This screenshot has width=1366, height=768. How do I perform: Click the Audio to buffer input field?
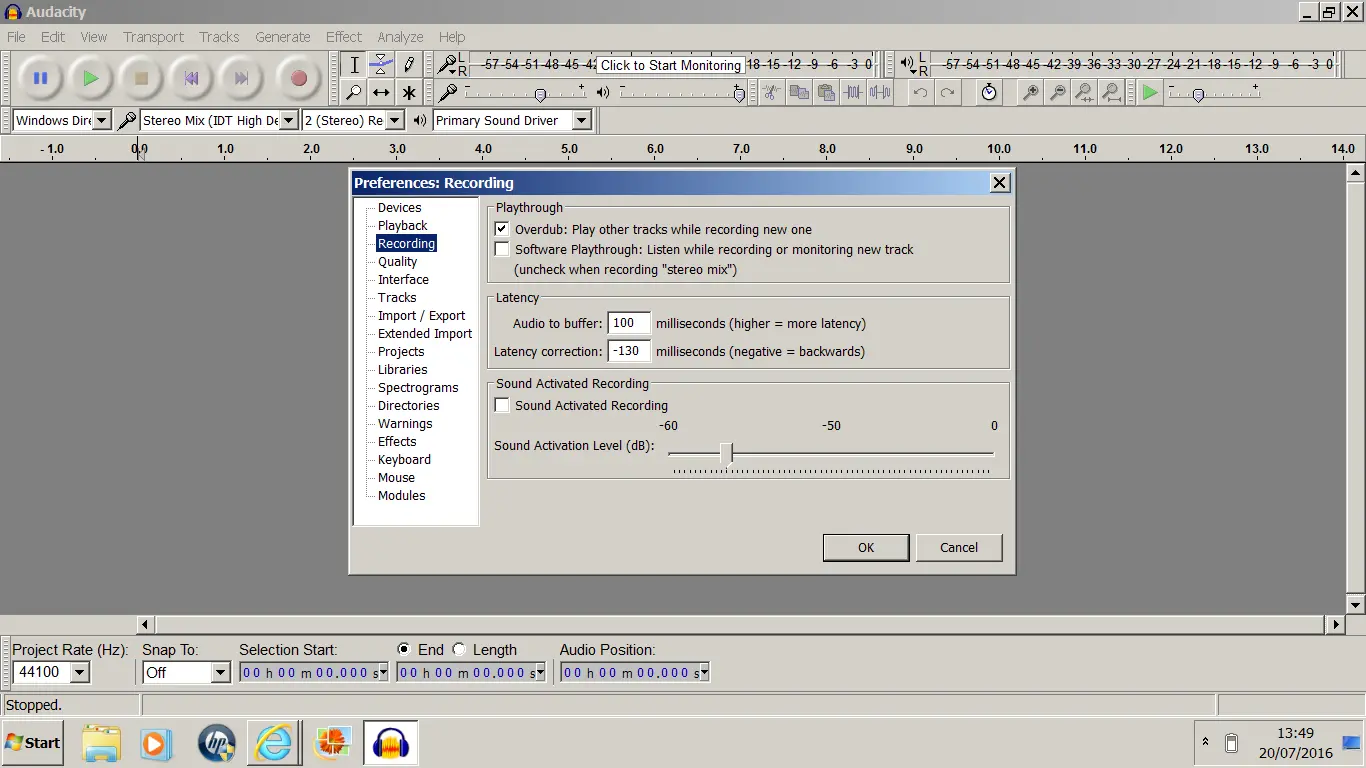point(629,323)
